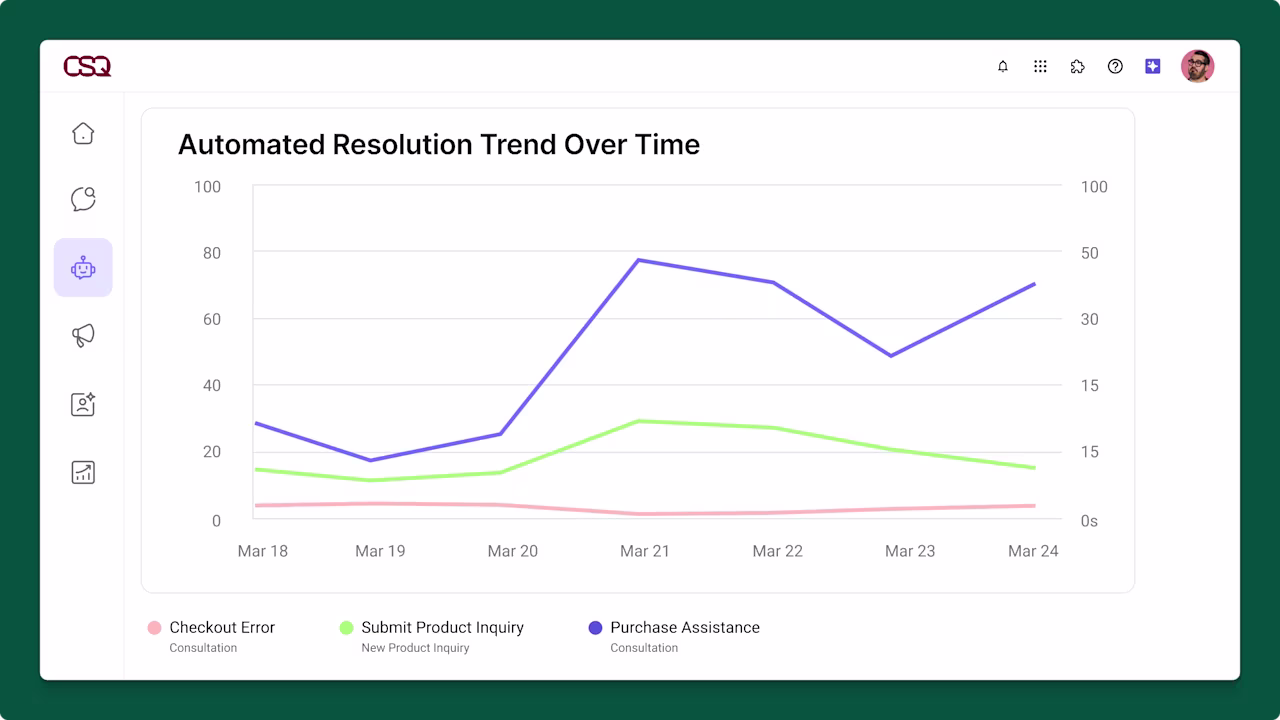
Task: Click the New Product Inquiry subtitle
Action: pos(415,648)
